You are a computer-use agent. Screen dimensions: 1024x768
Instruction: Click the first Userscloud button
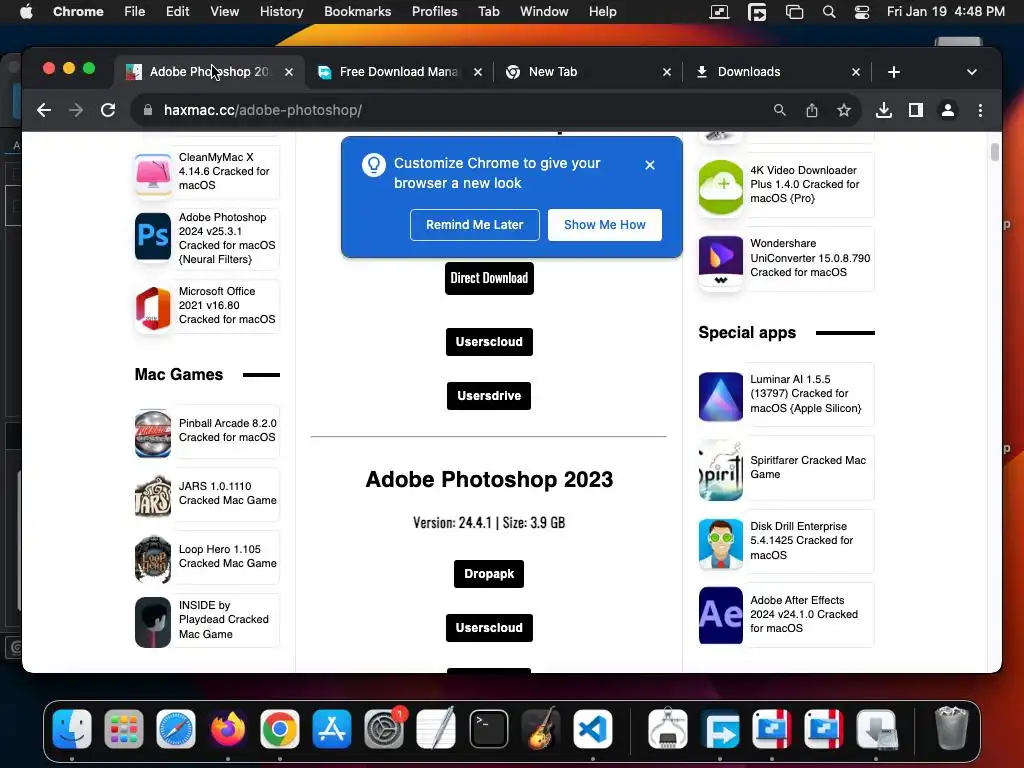489,342
